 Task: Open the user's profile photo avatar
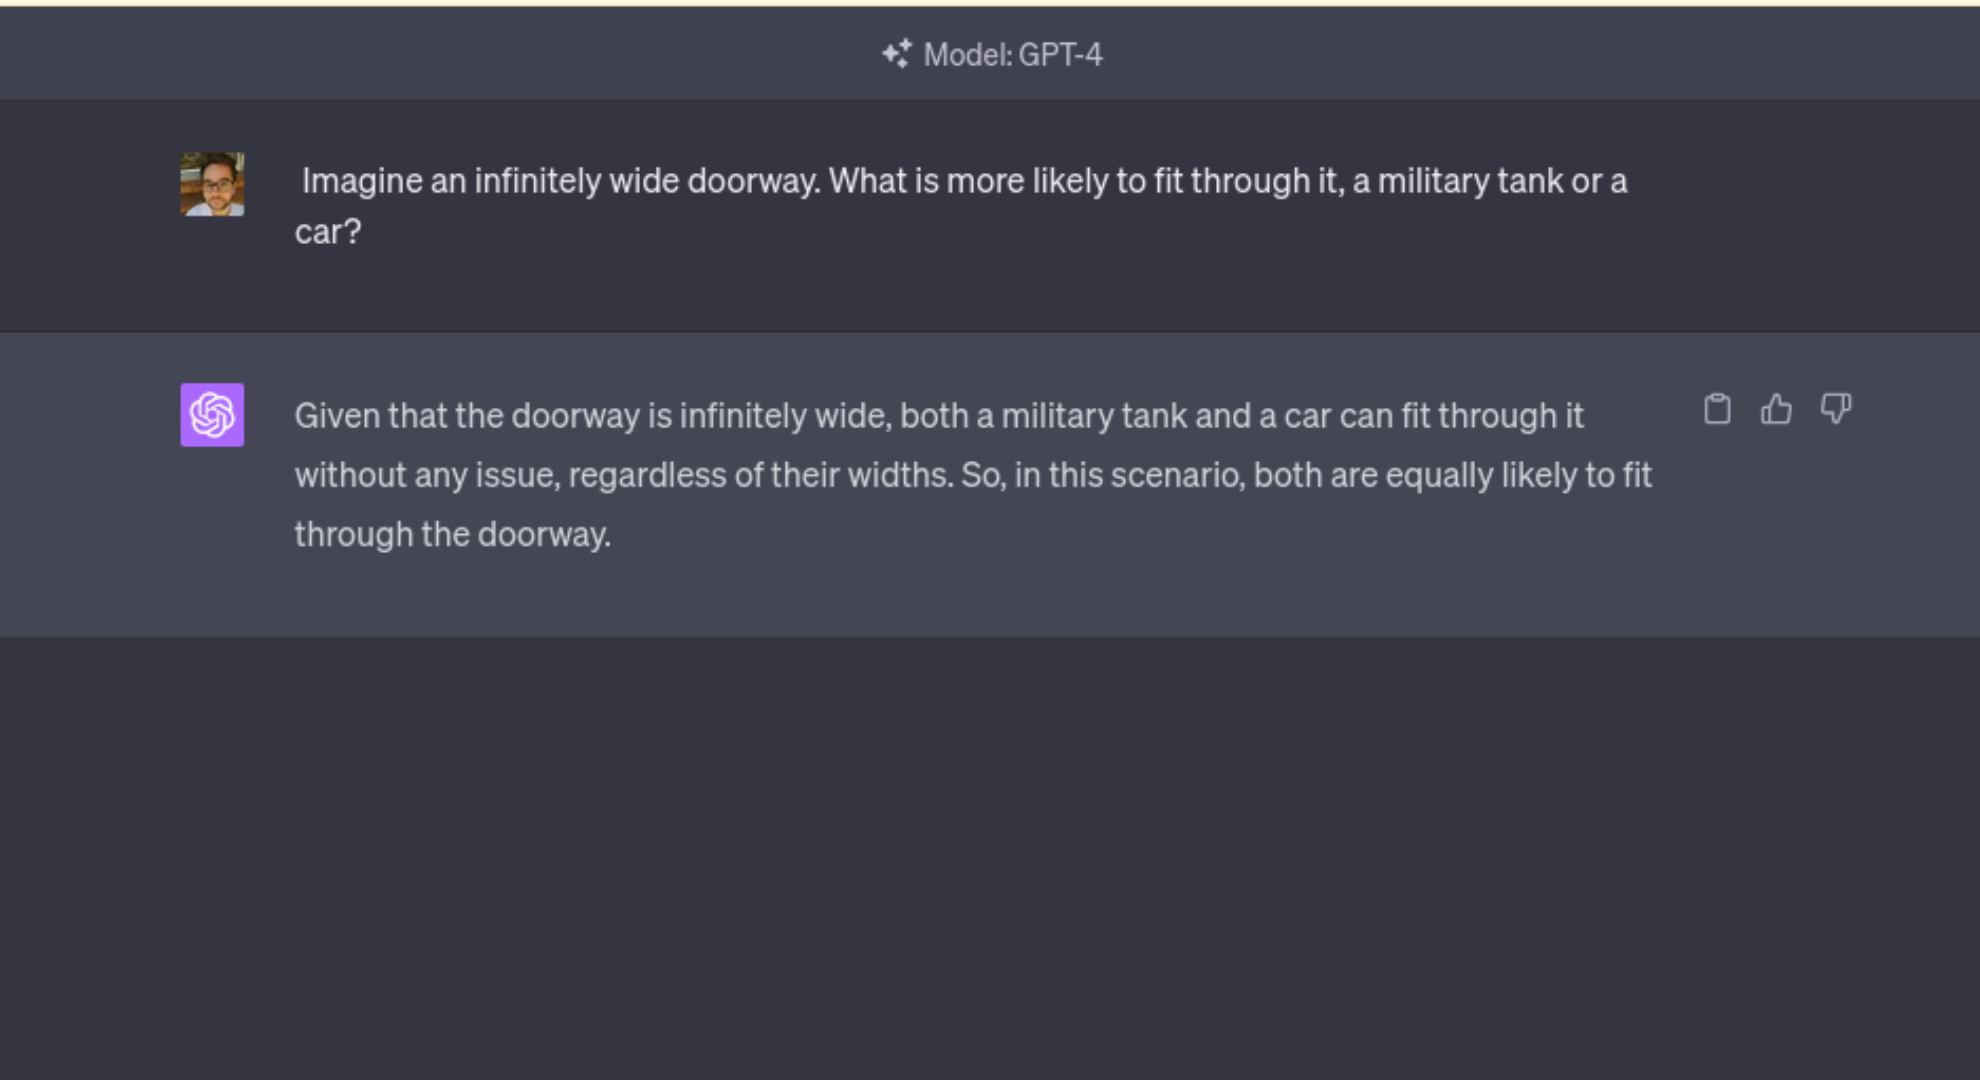[212, 184]
